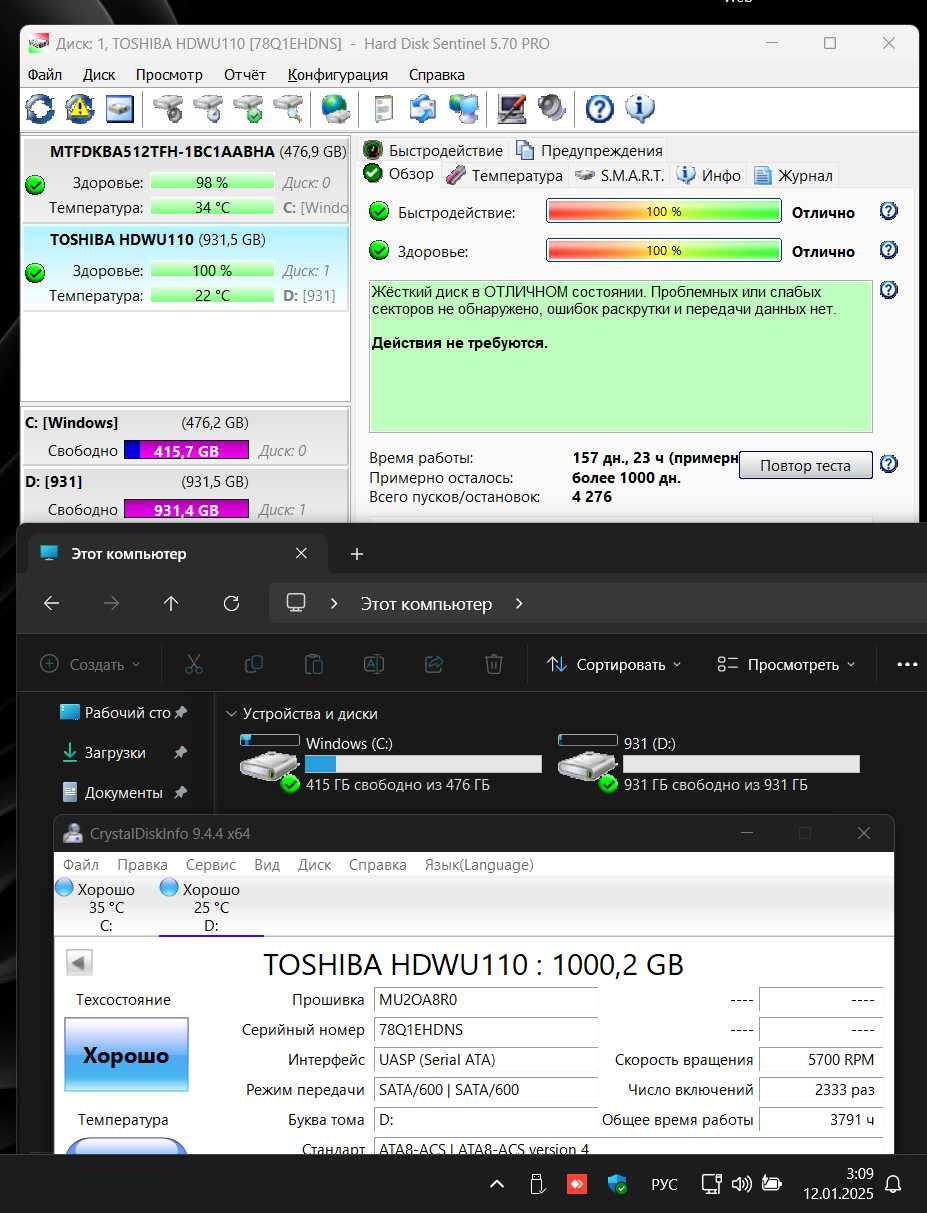Click the yellow warning triangle toolbar icon
Image resolution: width=927 pixels, height=1213 pixels.
[x=80, y=108]
